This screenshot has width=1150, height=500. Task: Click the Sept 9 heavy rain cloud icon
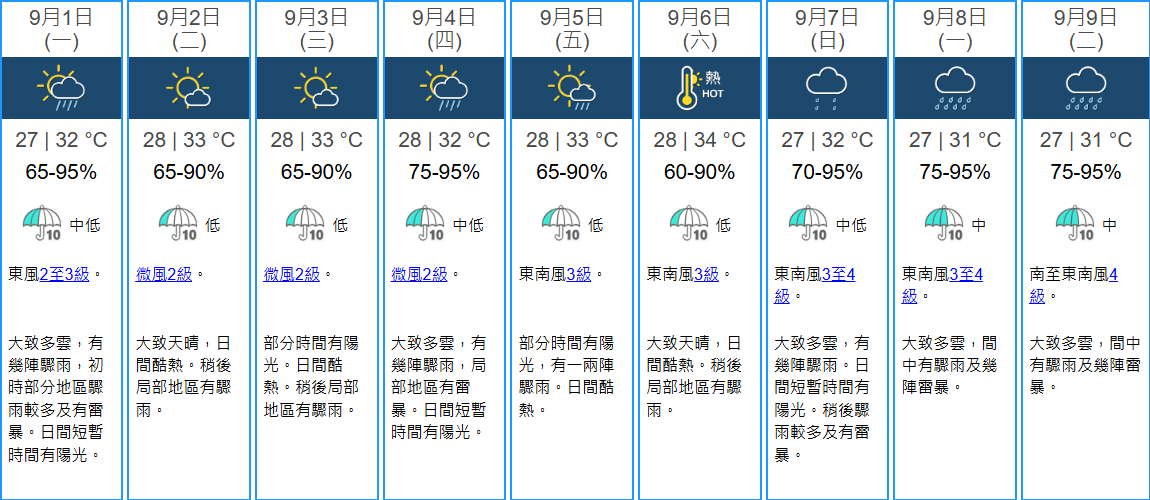tap(1084, 88)
